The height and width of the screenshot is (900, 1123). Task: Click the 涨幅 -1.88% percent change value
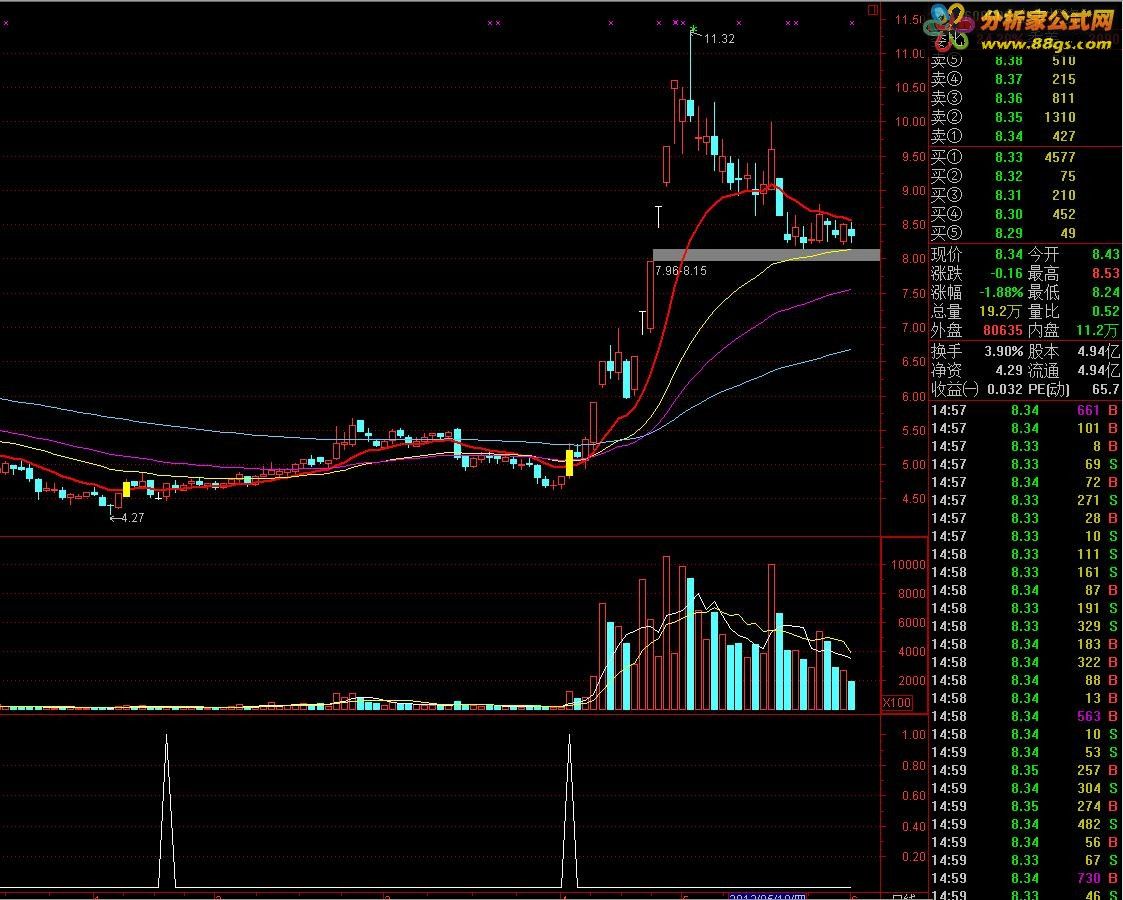(x=1002, y=292)
